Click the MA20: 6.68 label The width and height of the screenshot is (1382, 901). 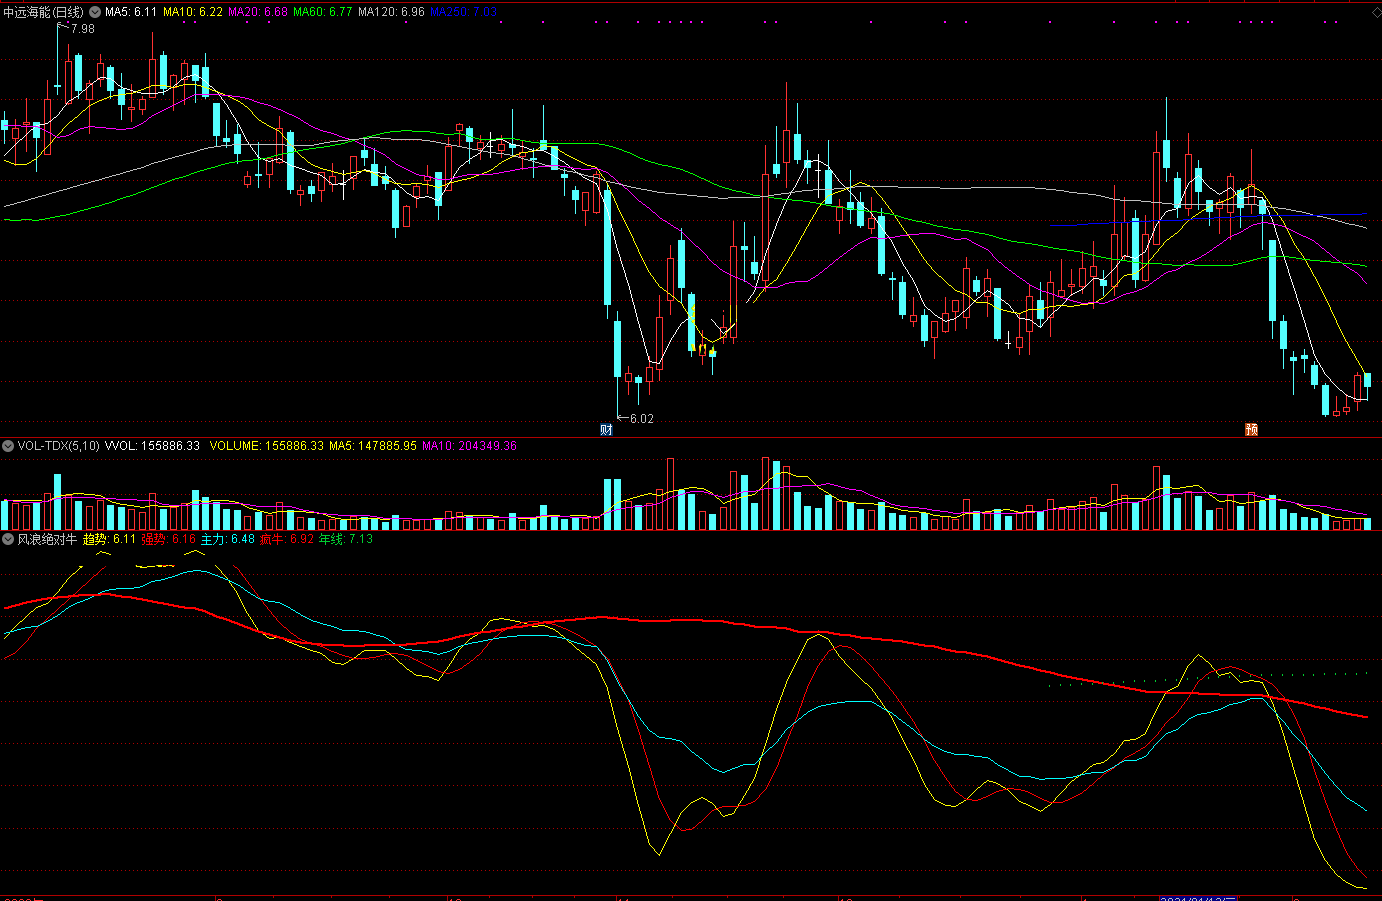click(258, 12)
